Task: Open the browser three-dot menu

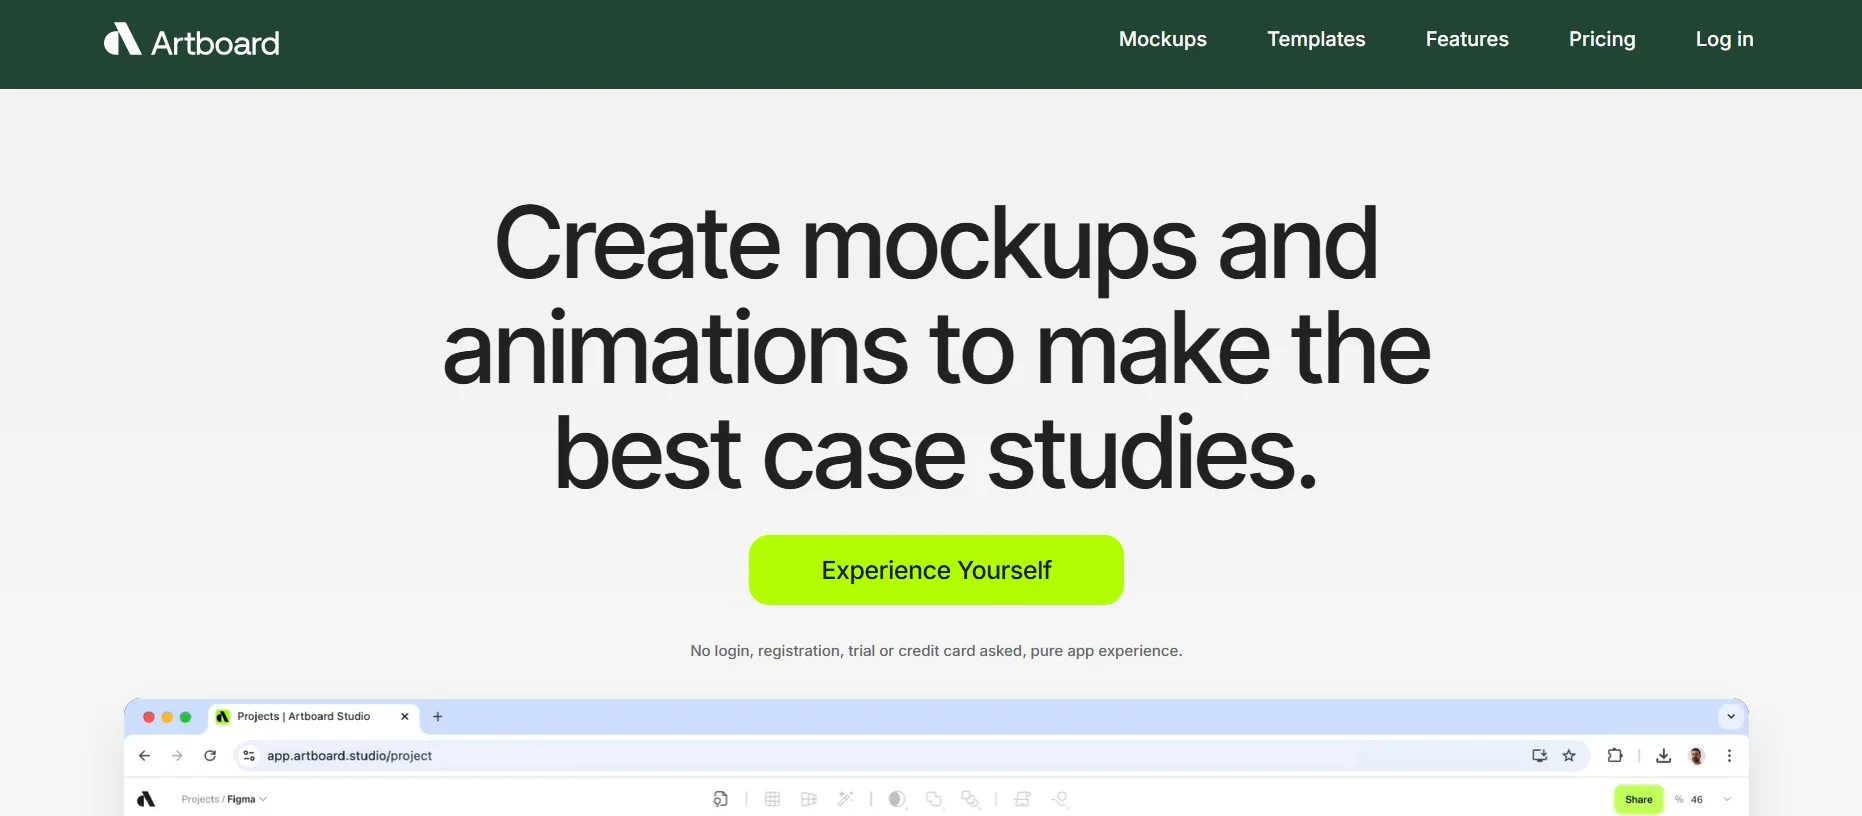Action: tap(1729, 756)
